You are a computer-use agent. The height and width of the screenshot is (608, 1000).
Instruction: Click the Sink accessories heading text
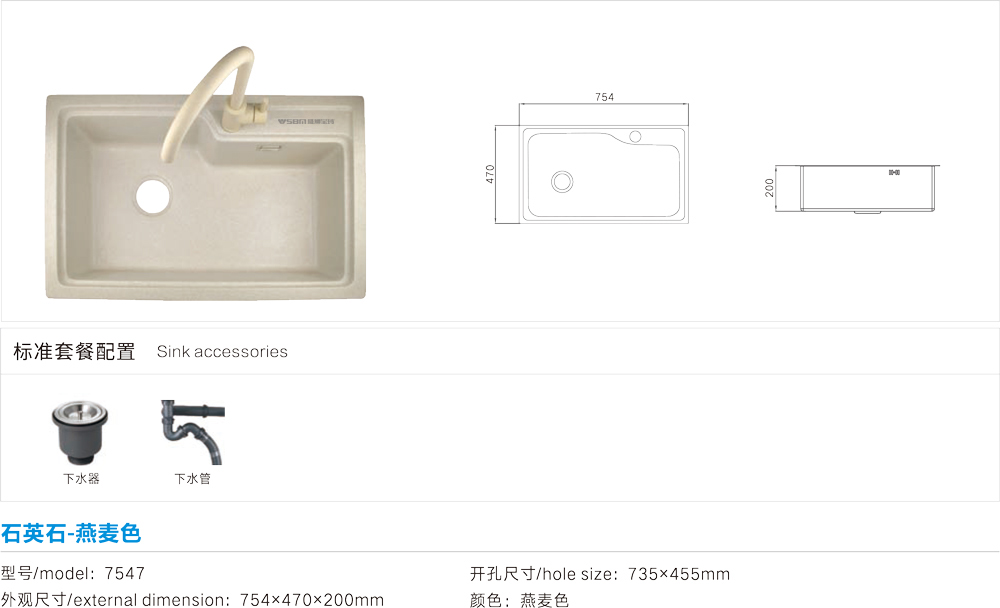click(222, 352)
